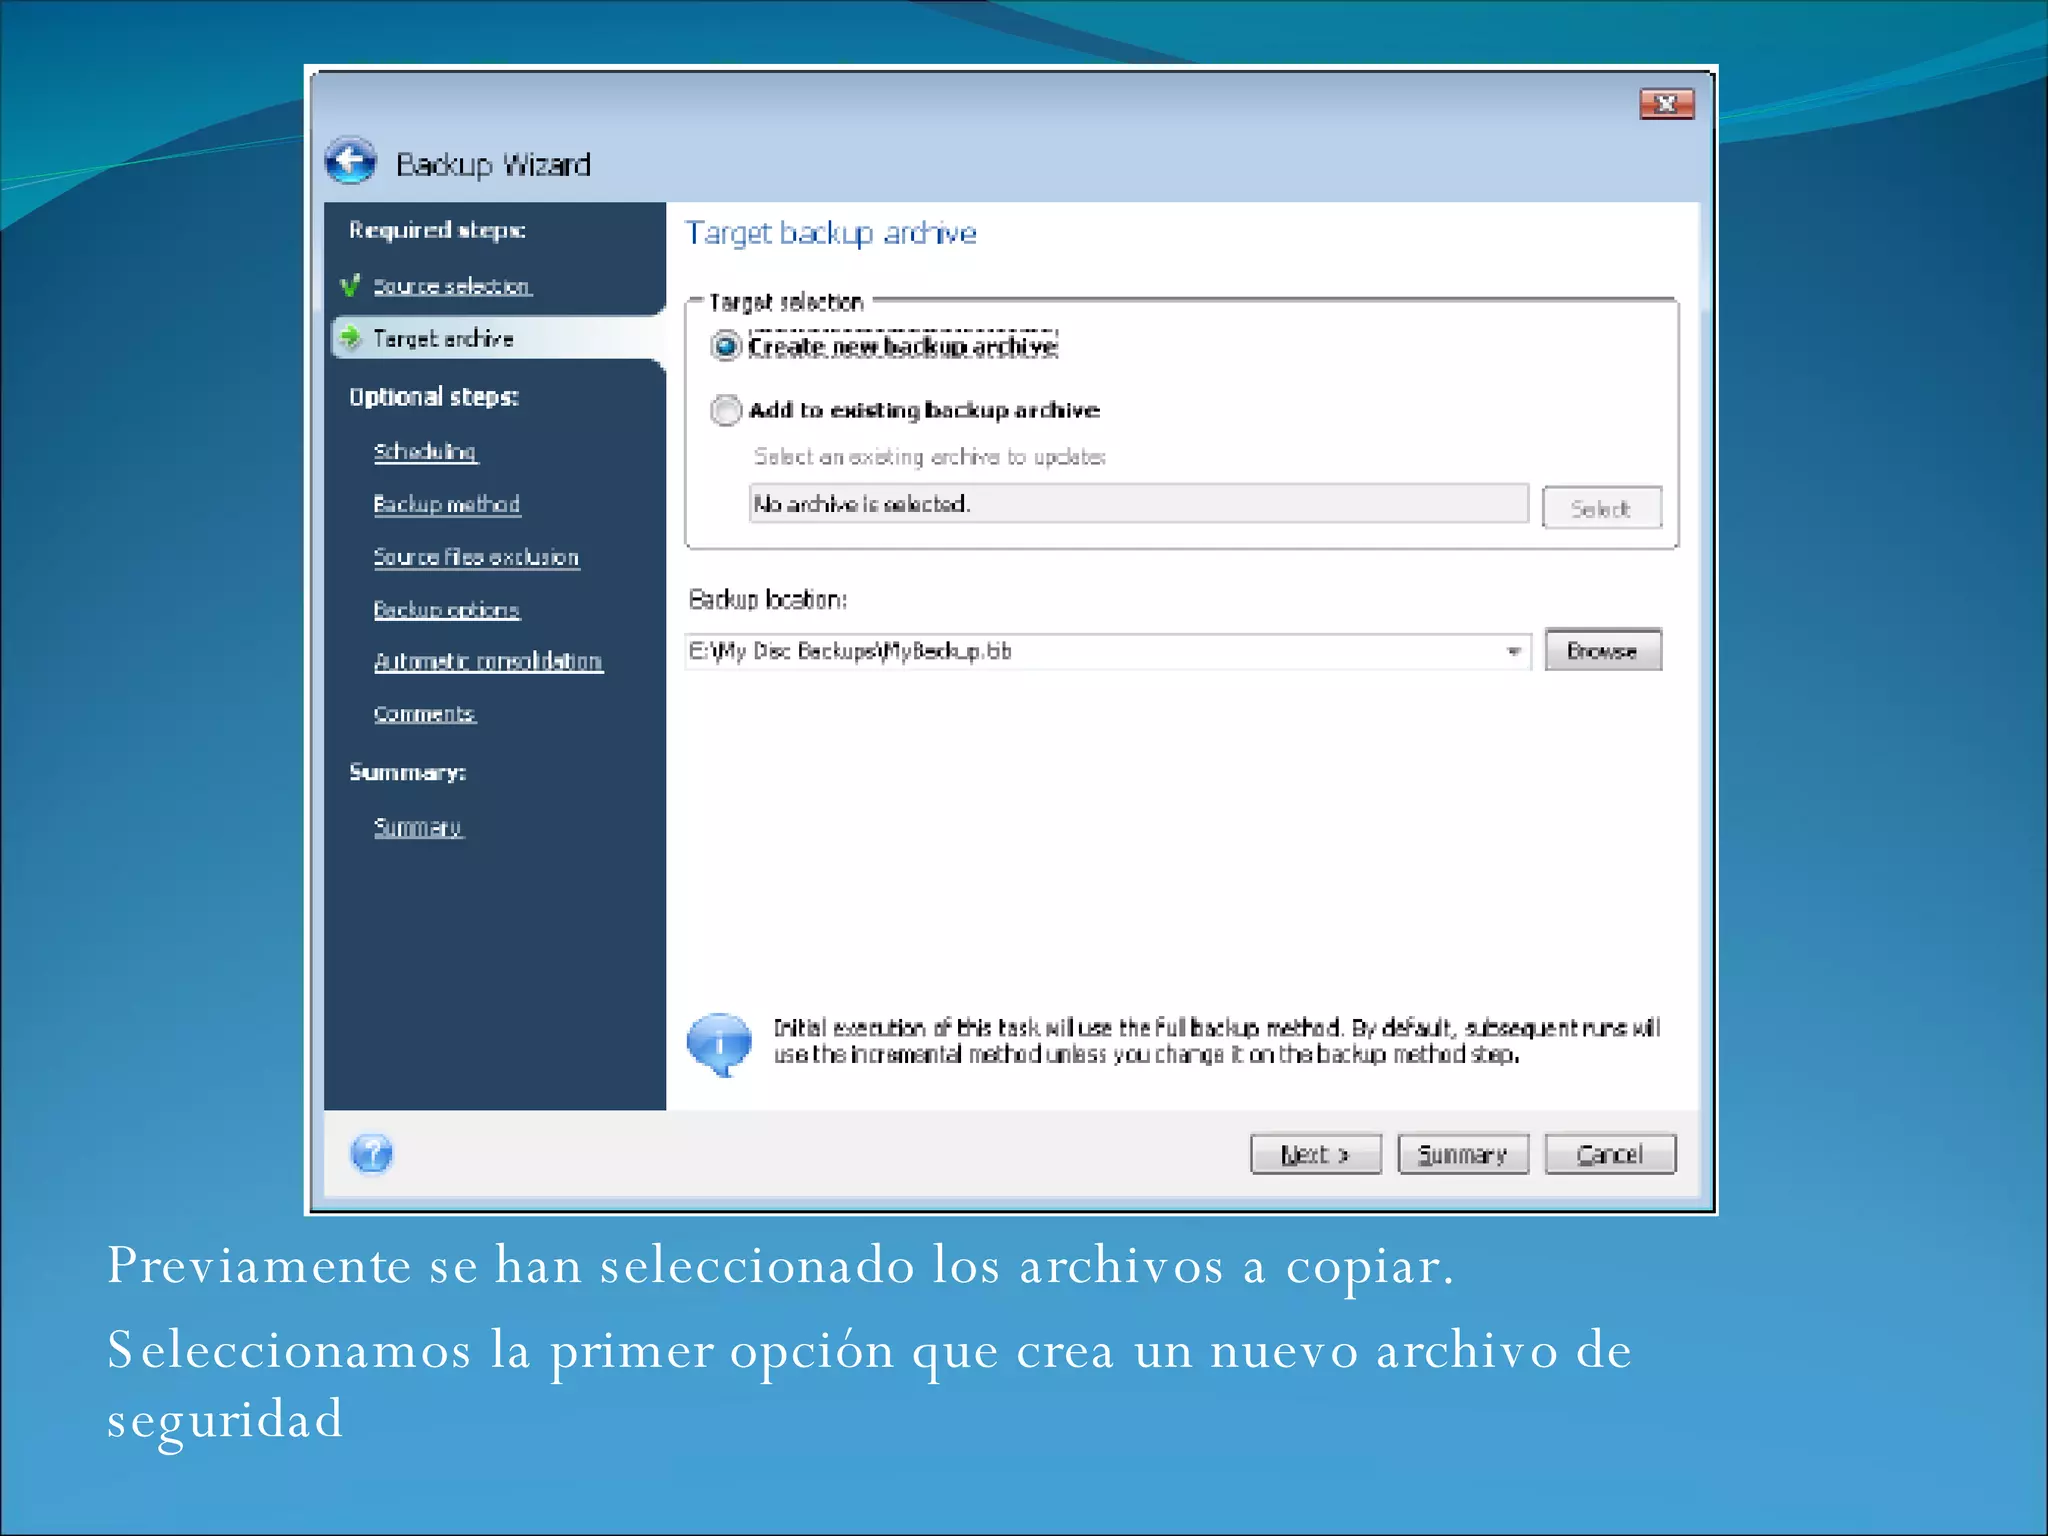
Task: Click 'Select an existing archive to update' text
Action: pos(930,456)
